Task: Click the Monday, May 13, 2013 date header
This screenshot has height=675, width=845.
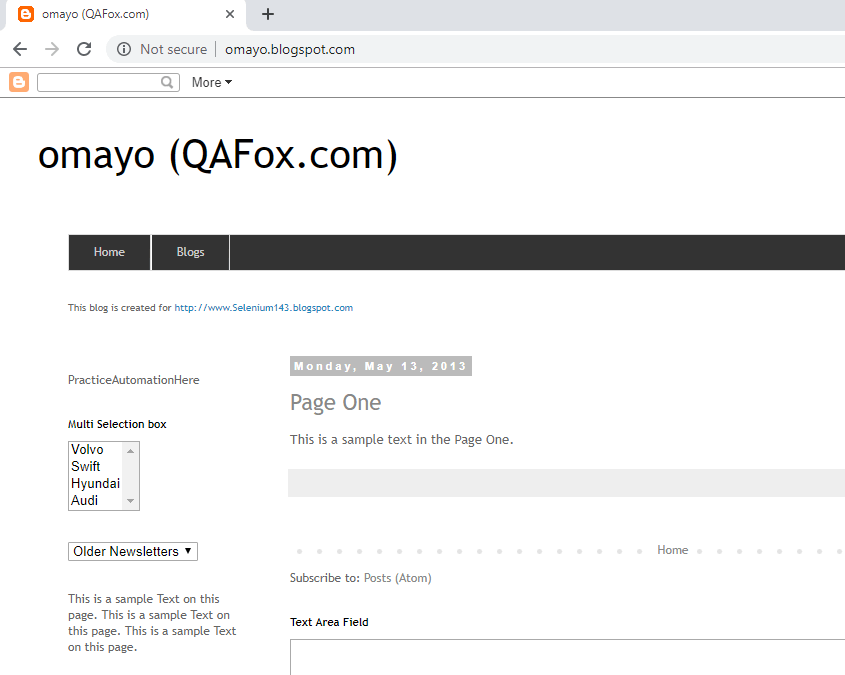Action: click(380, 366)
